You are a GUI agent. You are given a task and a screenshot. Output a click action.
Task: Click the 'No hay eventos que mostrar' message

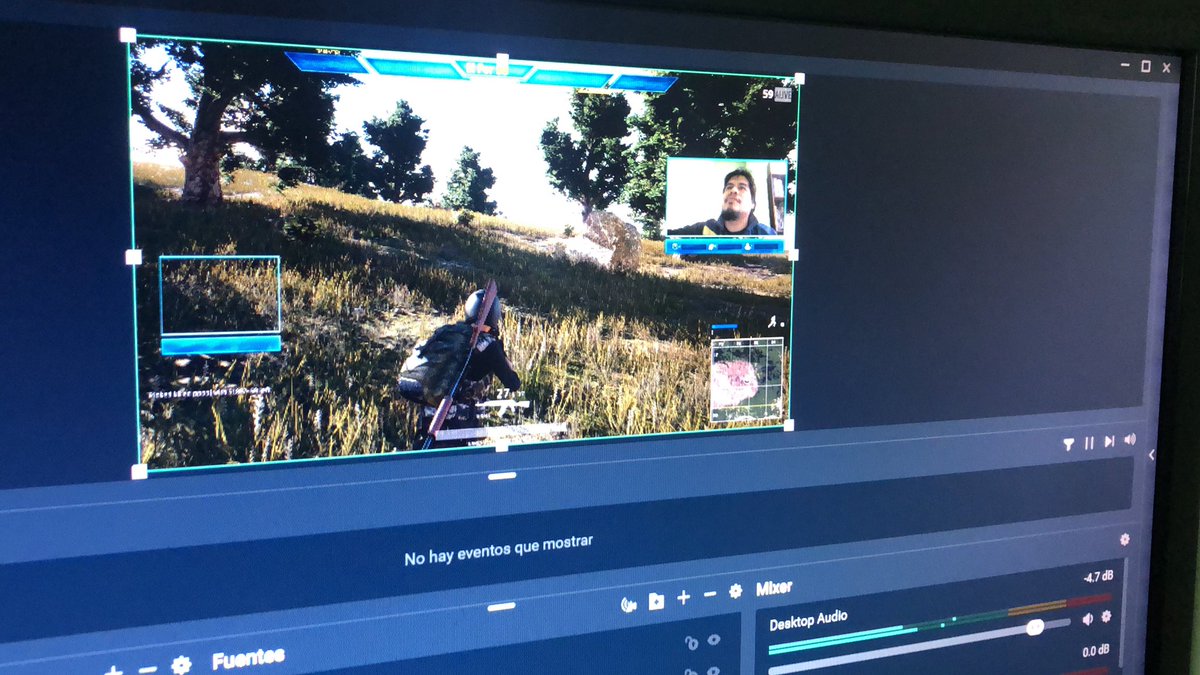(499, 550)
